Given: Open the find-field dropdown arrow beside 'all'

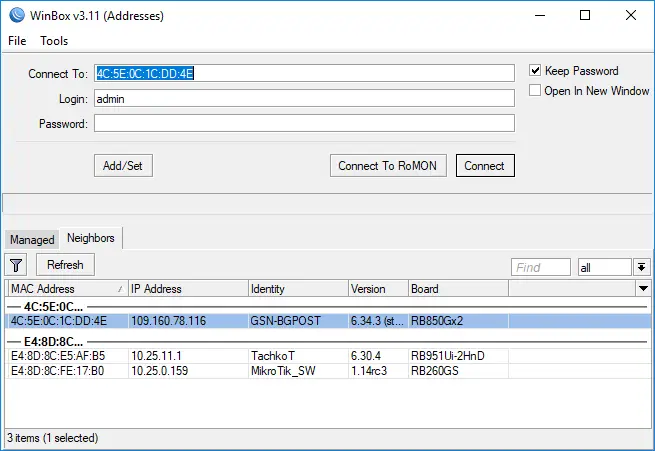Looking at the screenshot, I should tap(642, 267).
